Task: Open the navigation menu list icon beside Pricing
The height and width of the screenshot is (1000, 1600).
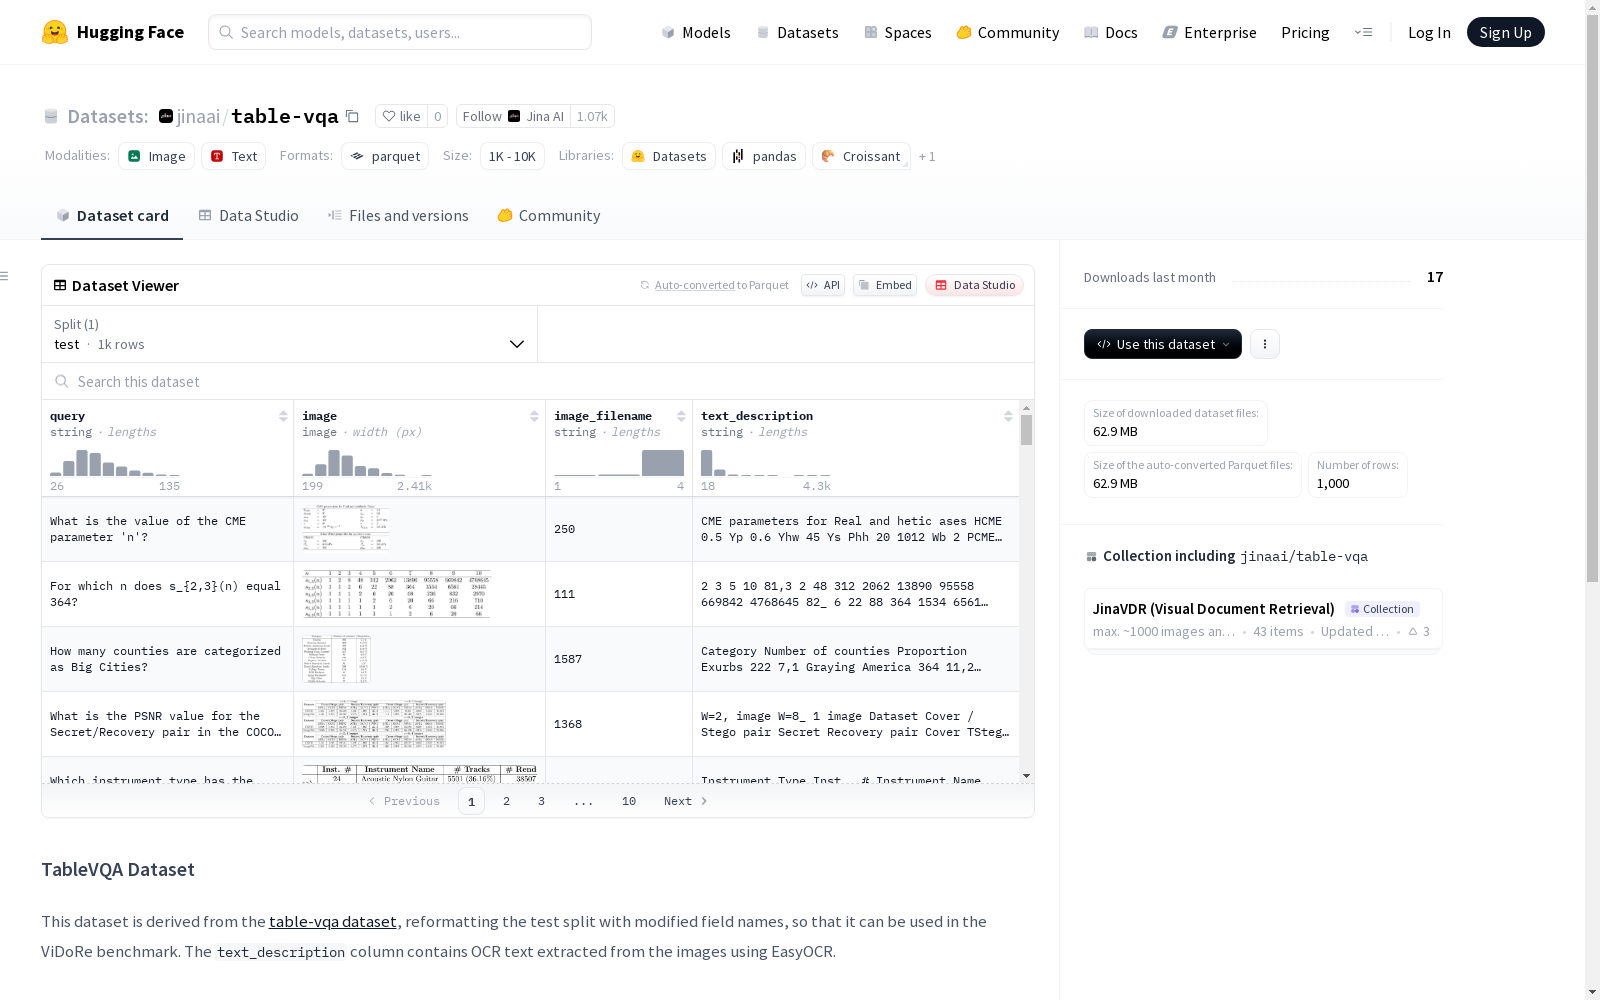Action: tap(1363, 32)
